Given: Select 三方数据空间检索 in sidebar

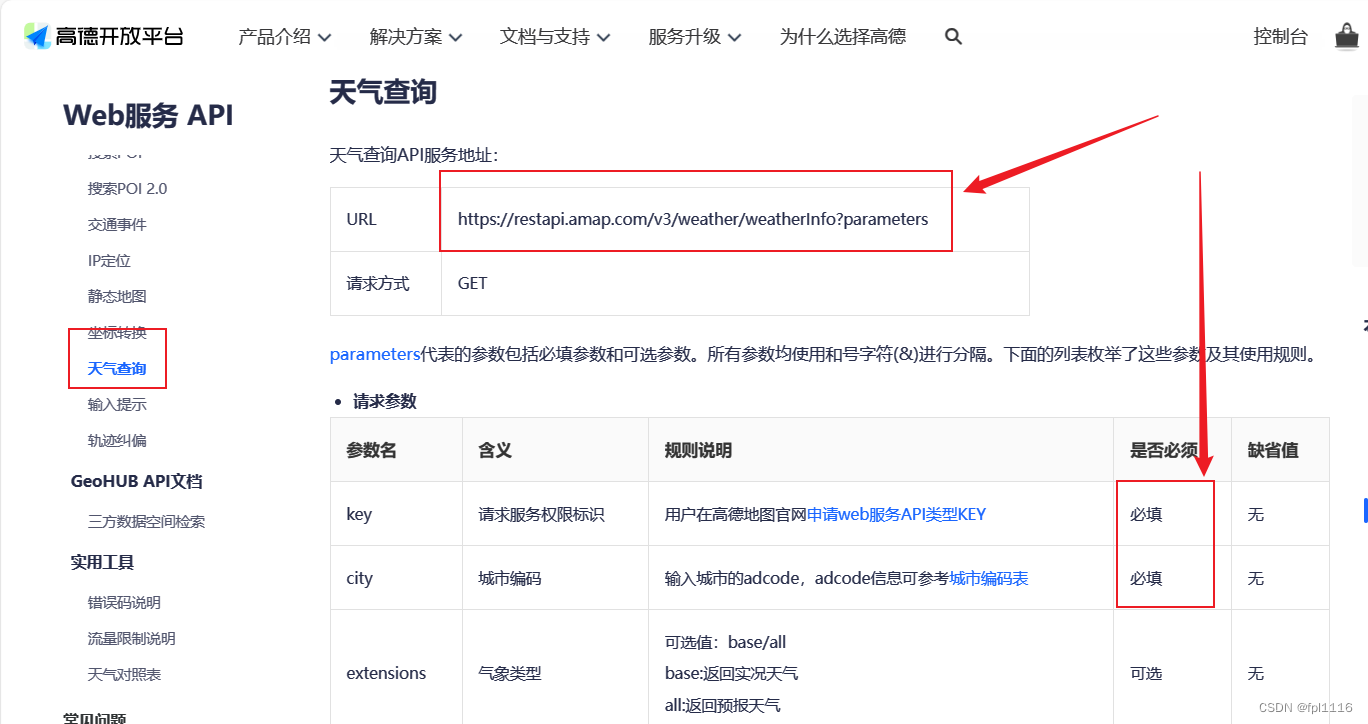Looking at the screenshot, I should [x=146, y=522].
